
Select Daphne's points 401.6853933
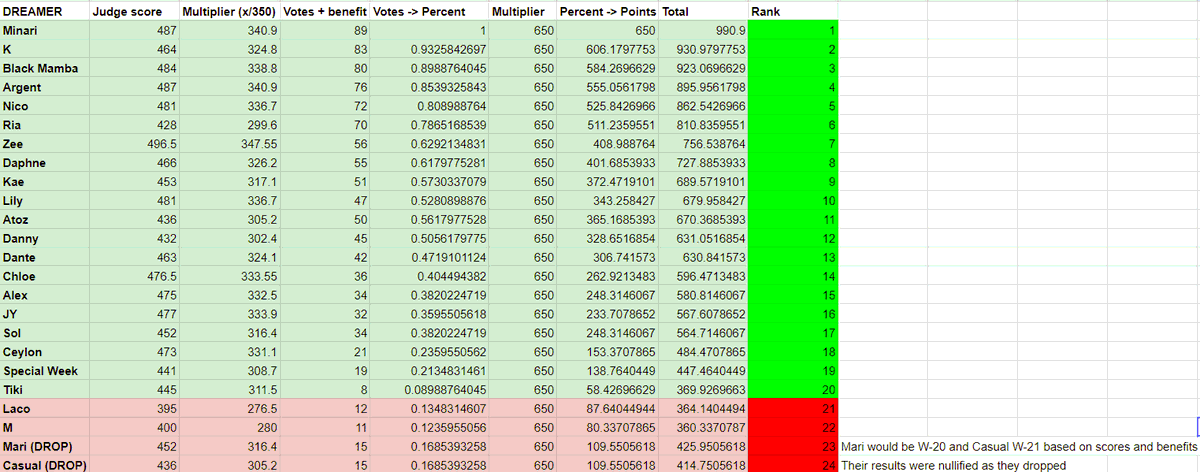[608, 164]
